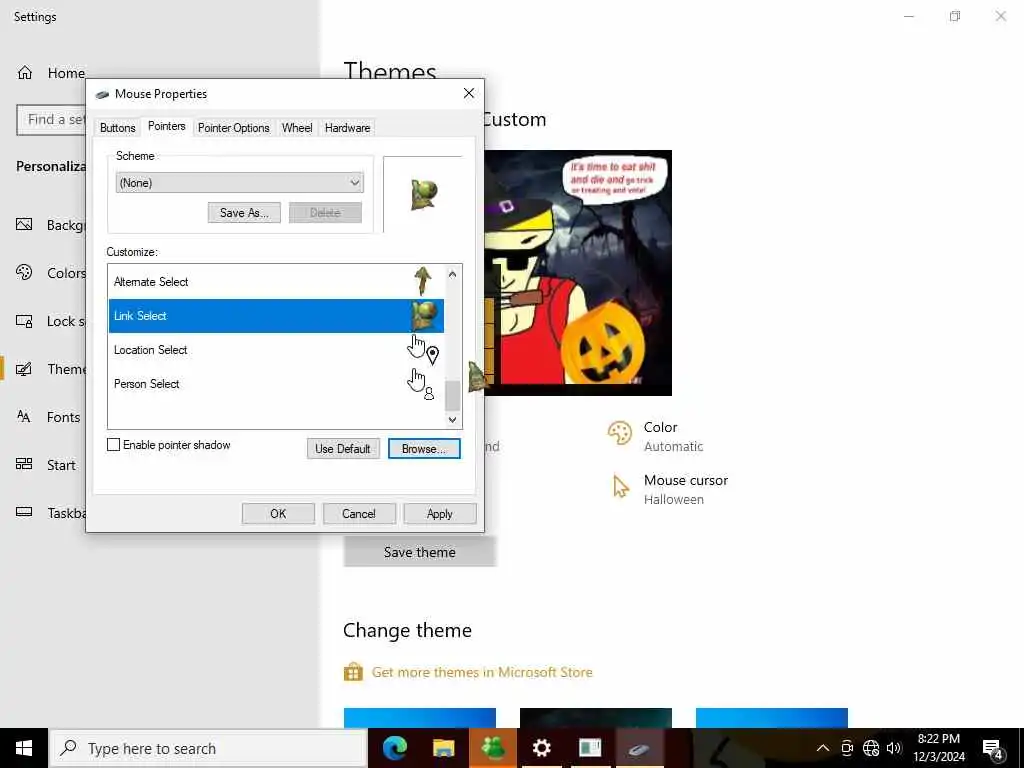The image size is (1024, 768).
Task: Select Location Select pointer row
Action: (x=276, y=350)
